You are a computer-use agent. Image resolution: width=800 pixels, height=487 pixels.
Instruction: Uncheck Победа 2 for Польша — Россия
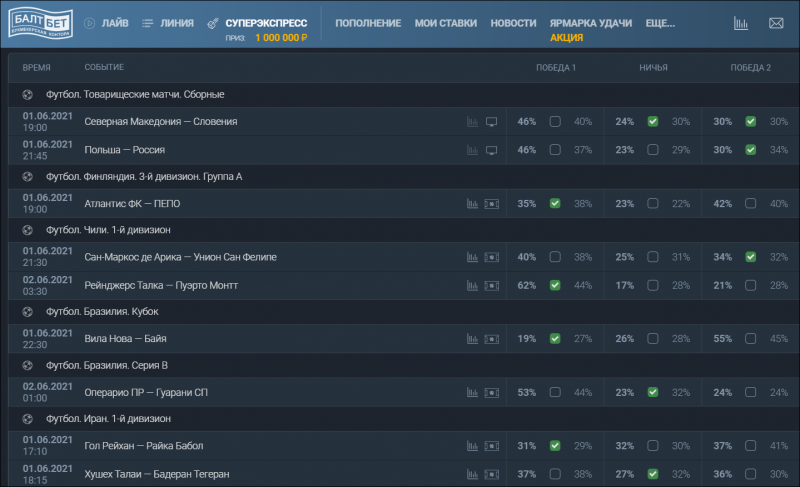pos(751,150)
